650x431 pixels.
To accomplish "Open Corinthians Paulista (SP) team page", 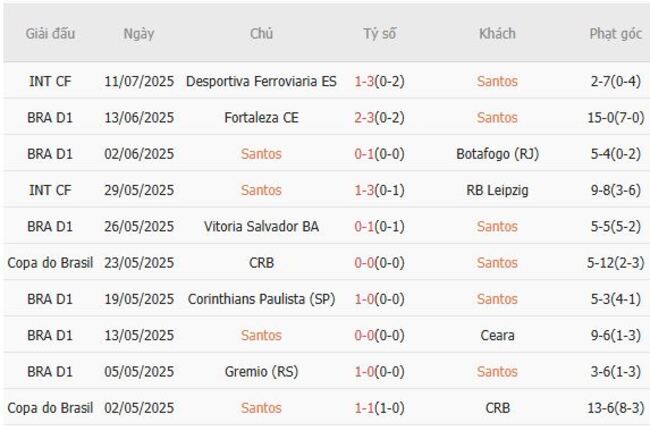I will pyautogui.click(x=261, y=299).
